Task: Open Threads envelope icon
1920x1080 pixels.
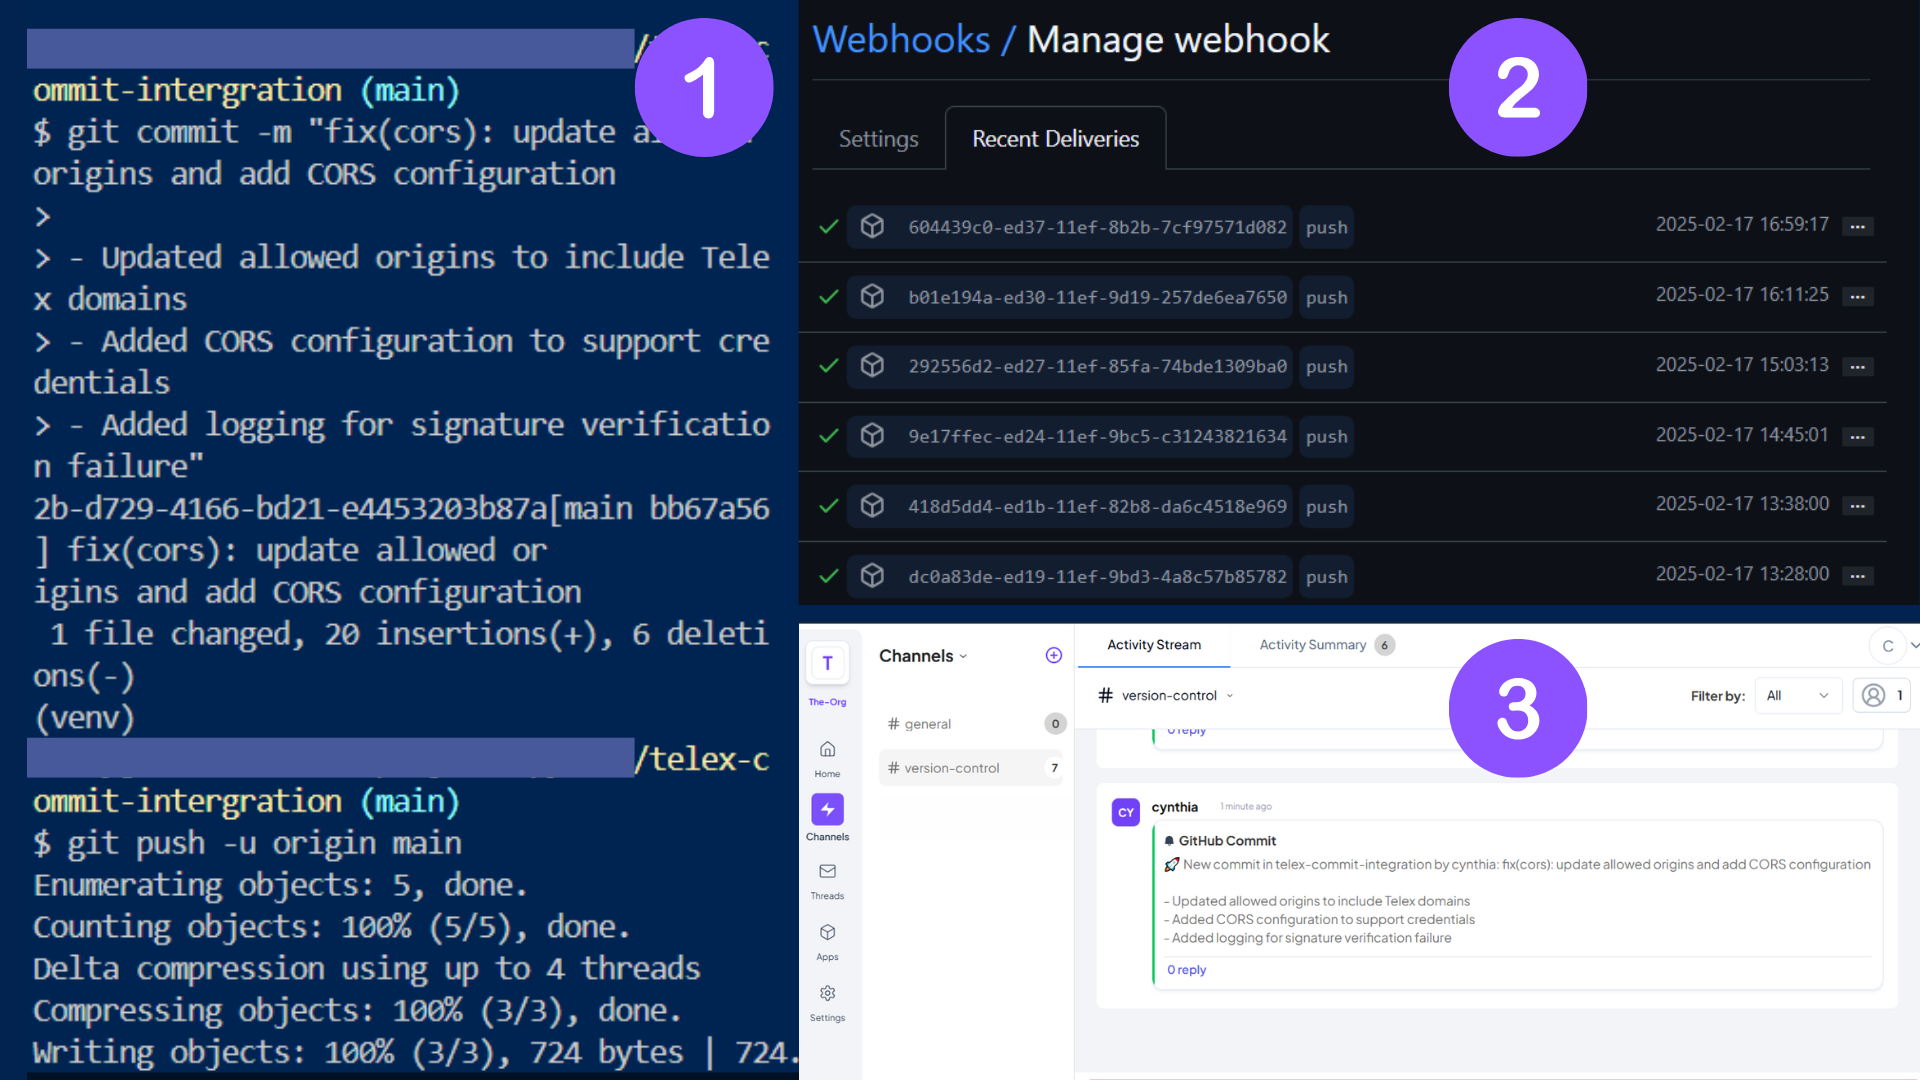Action: point(827,872)
